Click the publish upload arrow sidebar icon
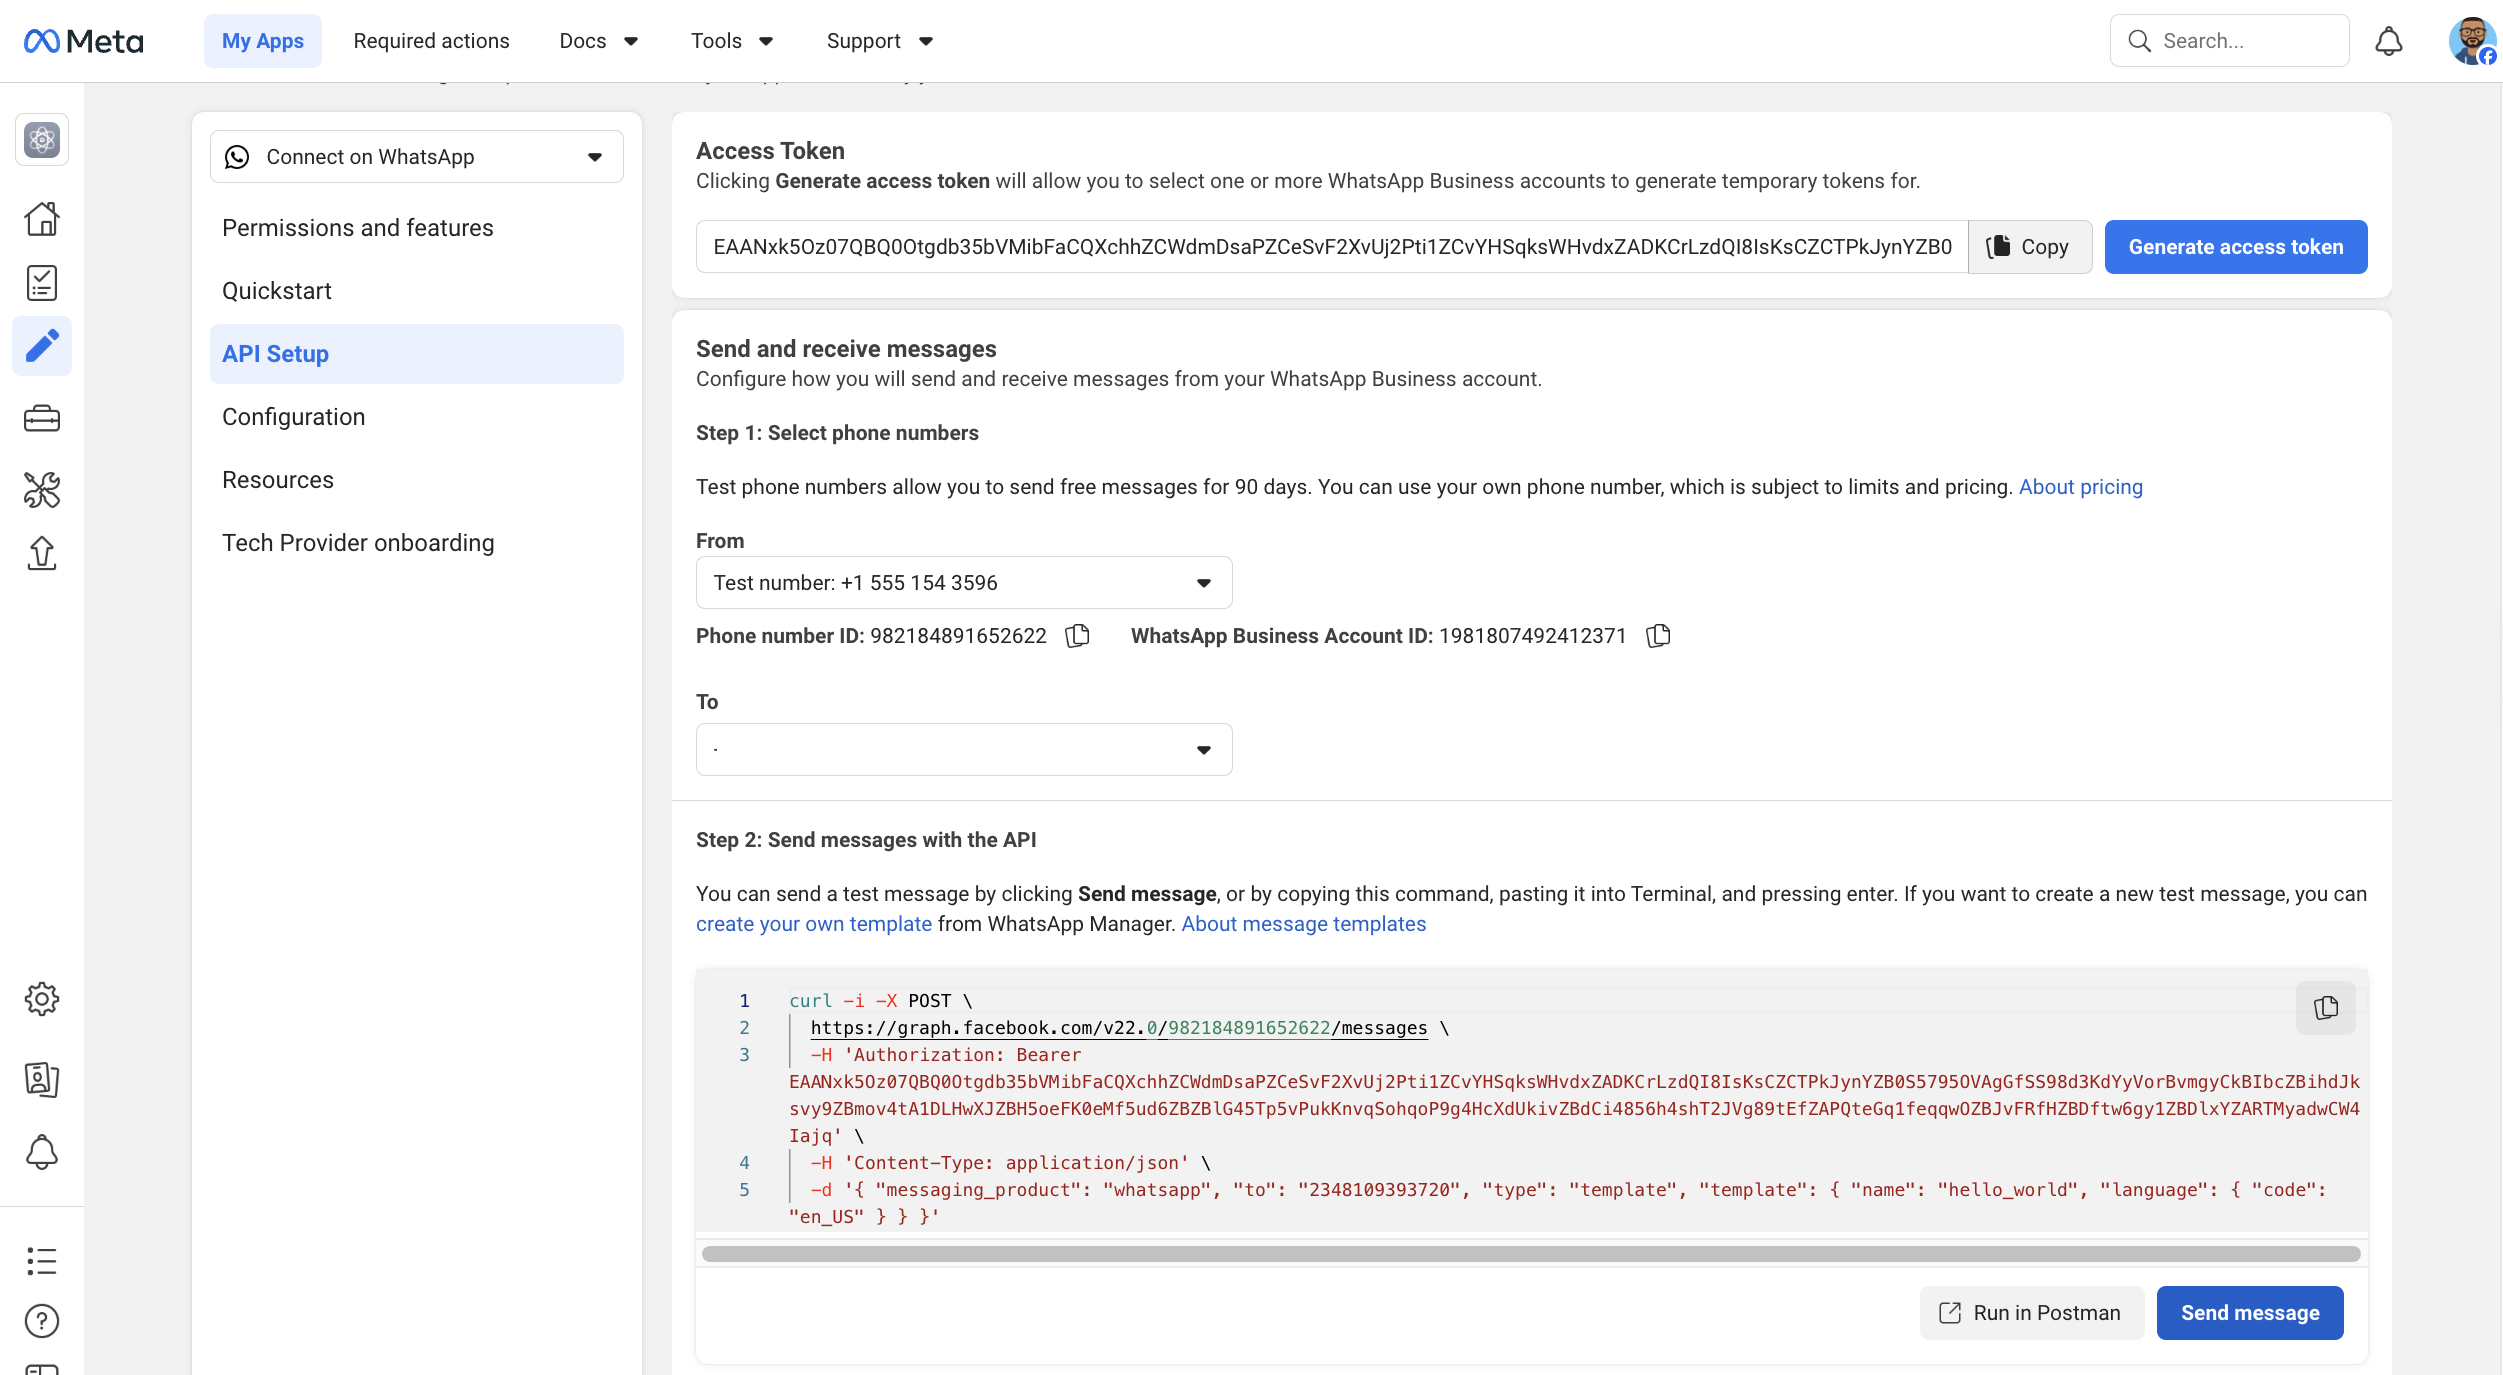This screenshot has height=1375, width=2503. point(42,553)
